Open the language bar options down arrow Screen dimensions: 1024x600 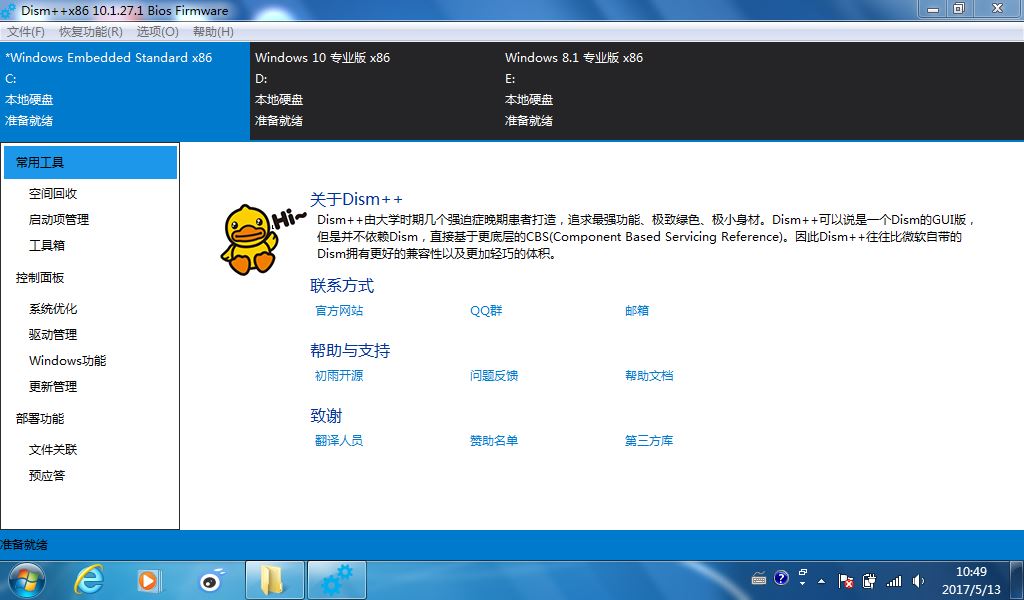click(803, 584)
